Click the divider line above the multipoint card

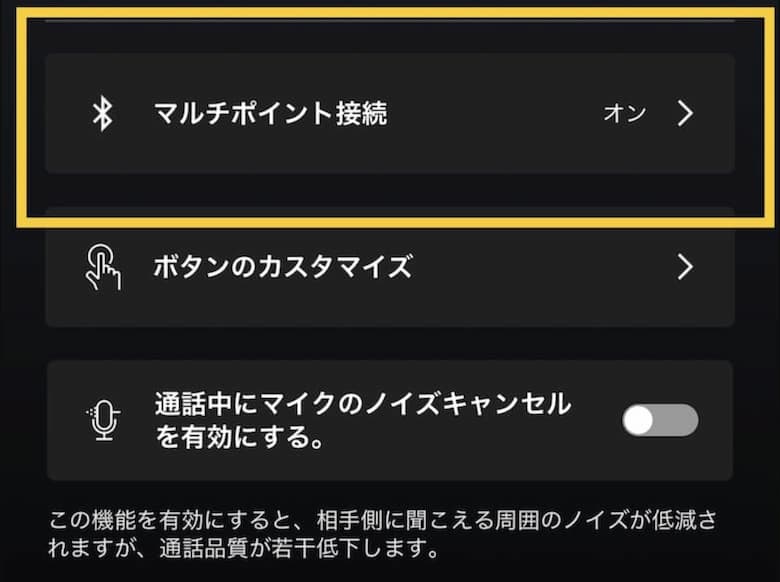tap(390, 21)
